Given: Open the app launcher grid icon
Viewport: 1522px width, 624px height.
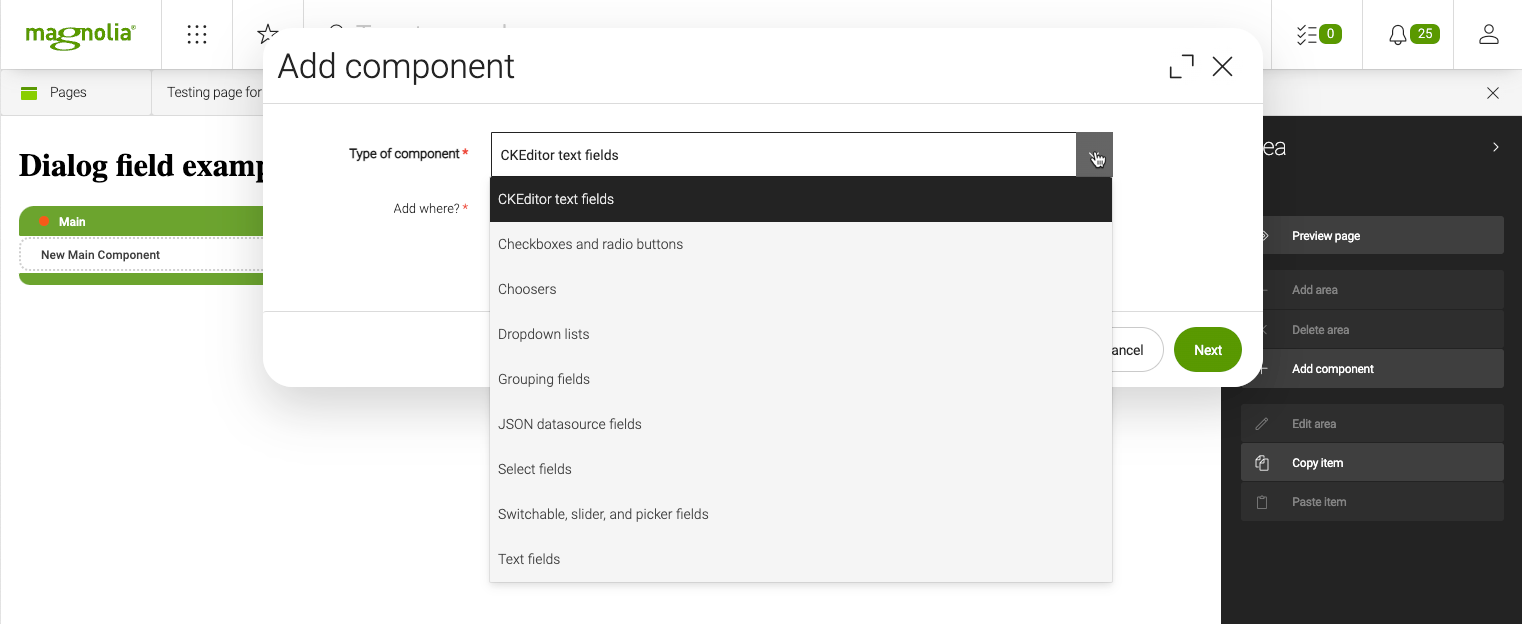Looking at the screenshot, I should tap(197, 35).
